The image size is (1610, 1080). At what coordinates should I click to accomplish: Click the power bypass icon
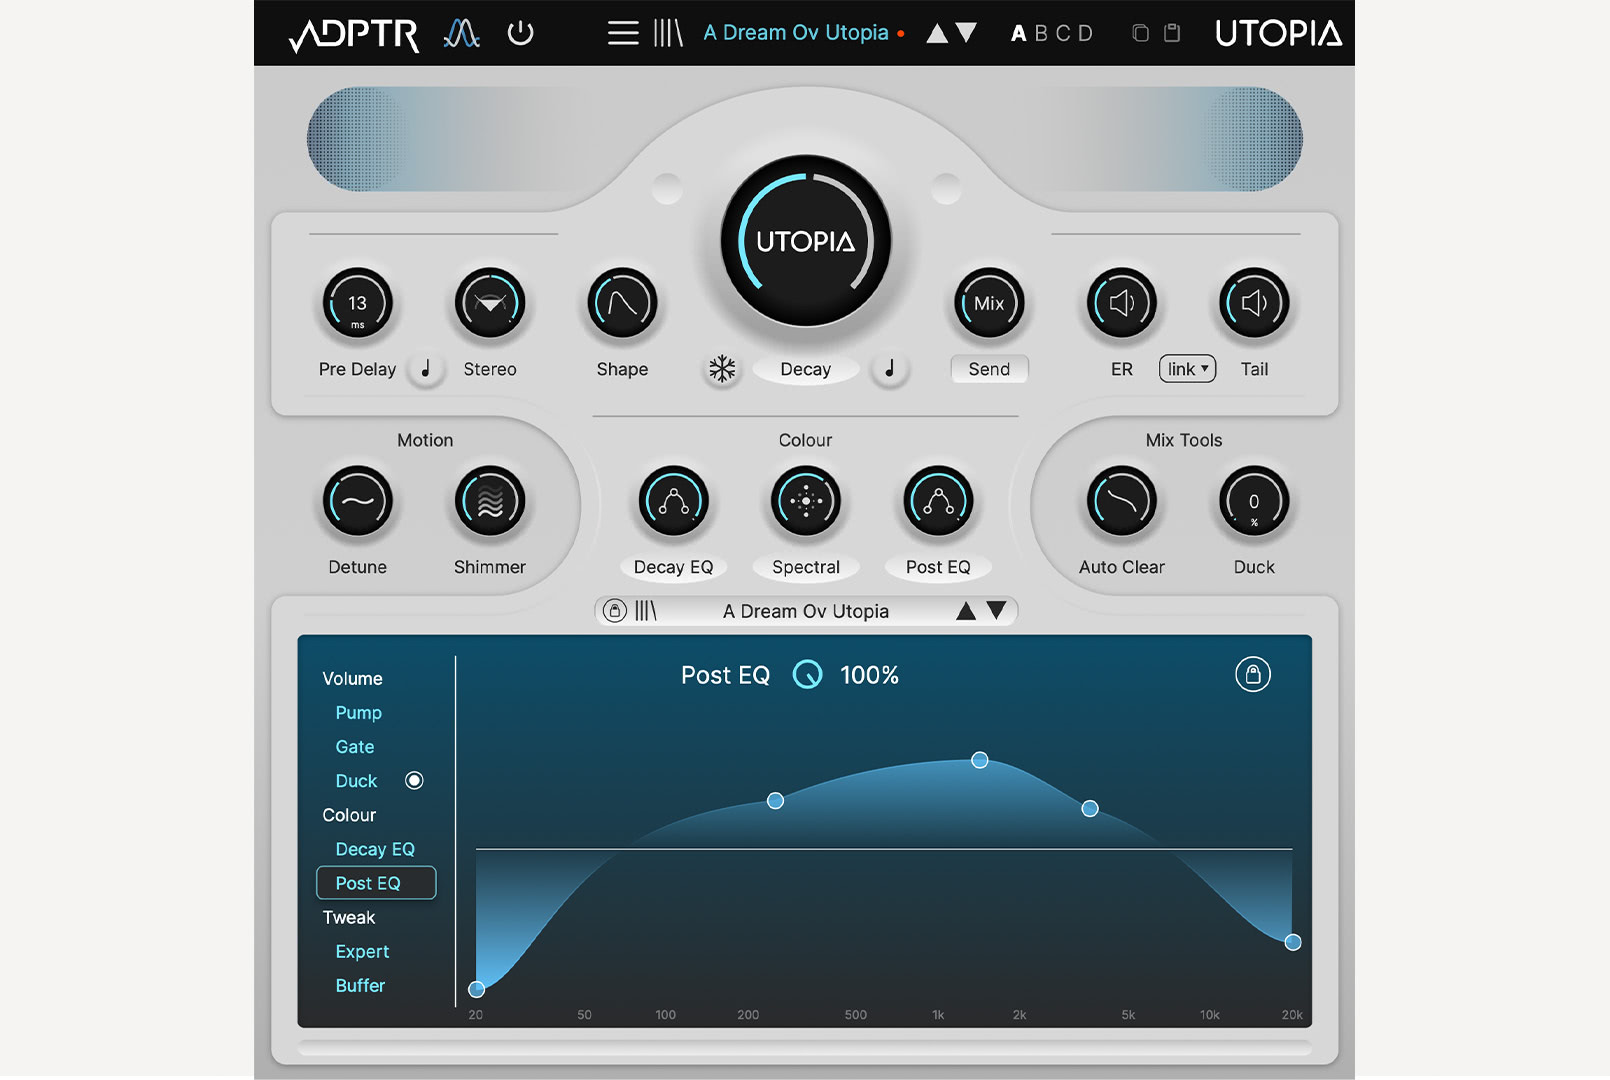click(520, 33)
